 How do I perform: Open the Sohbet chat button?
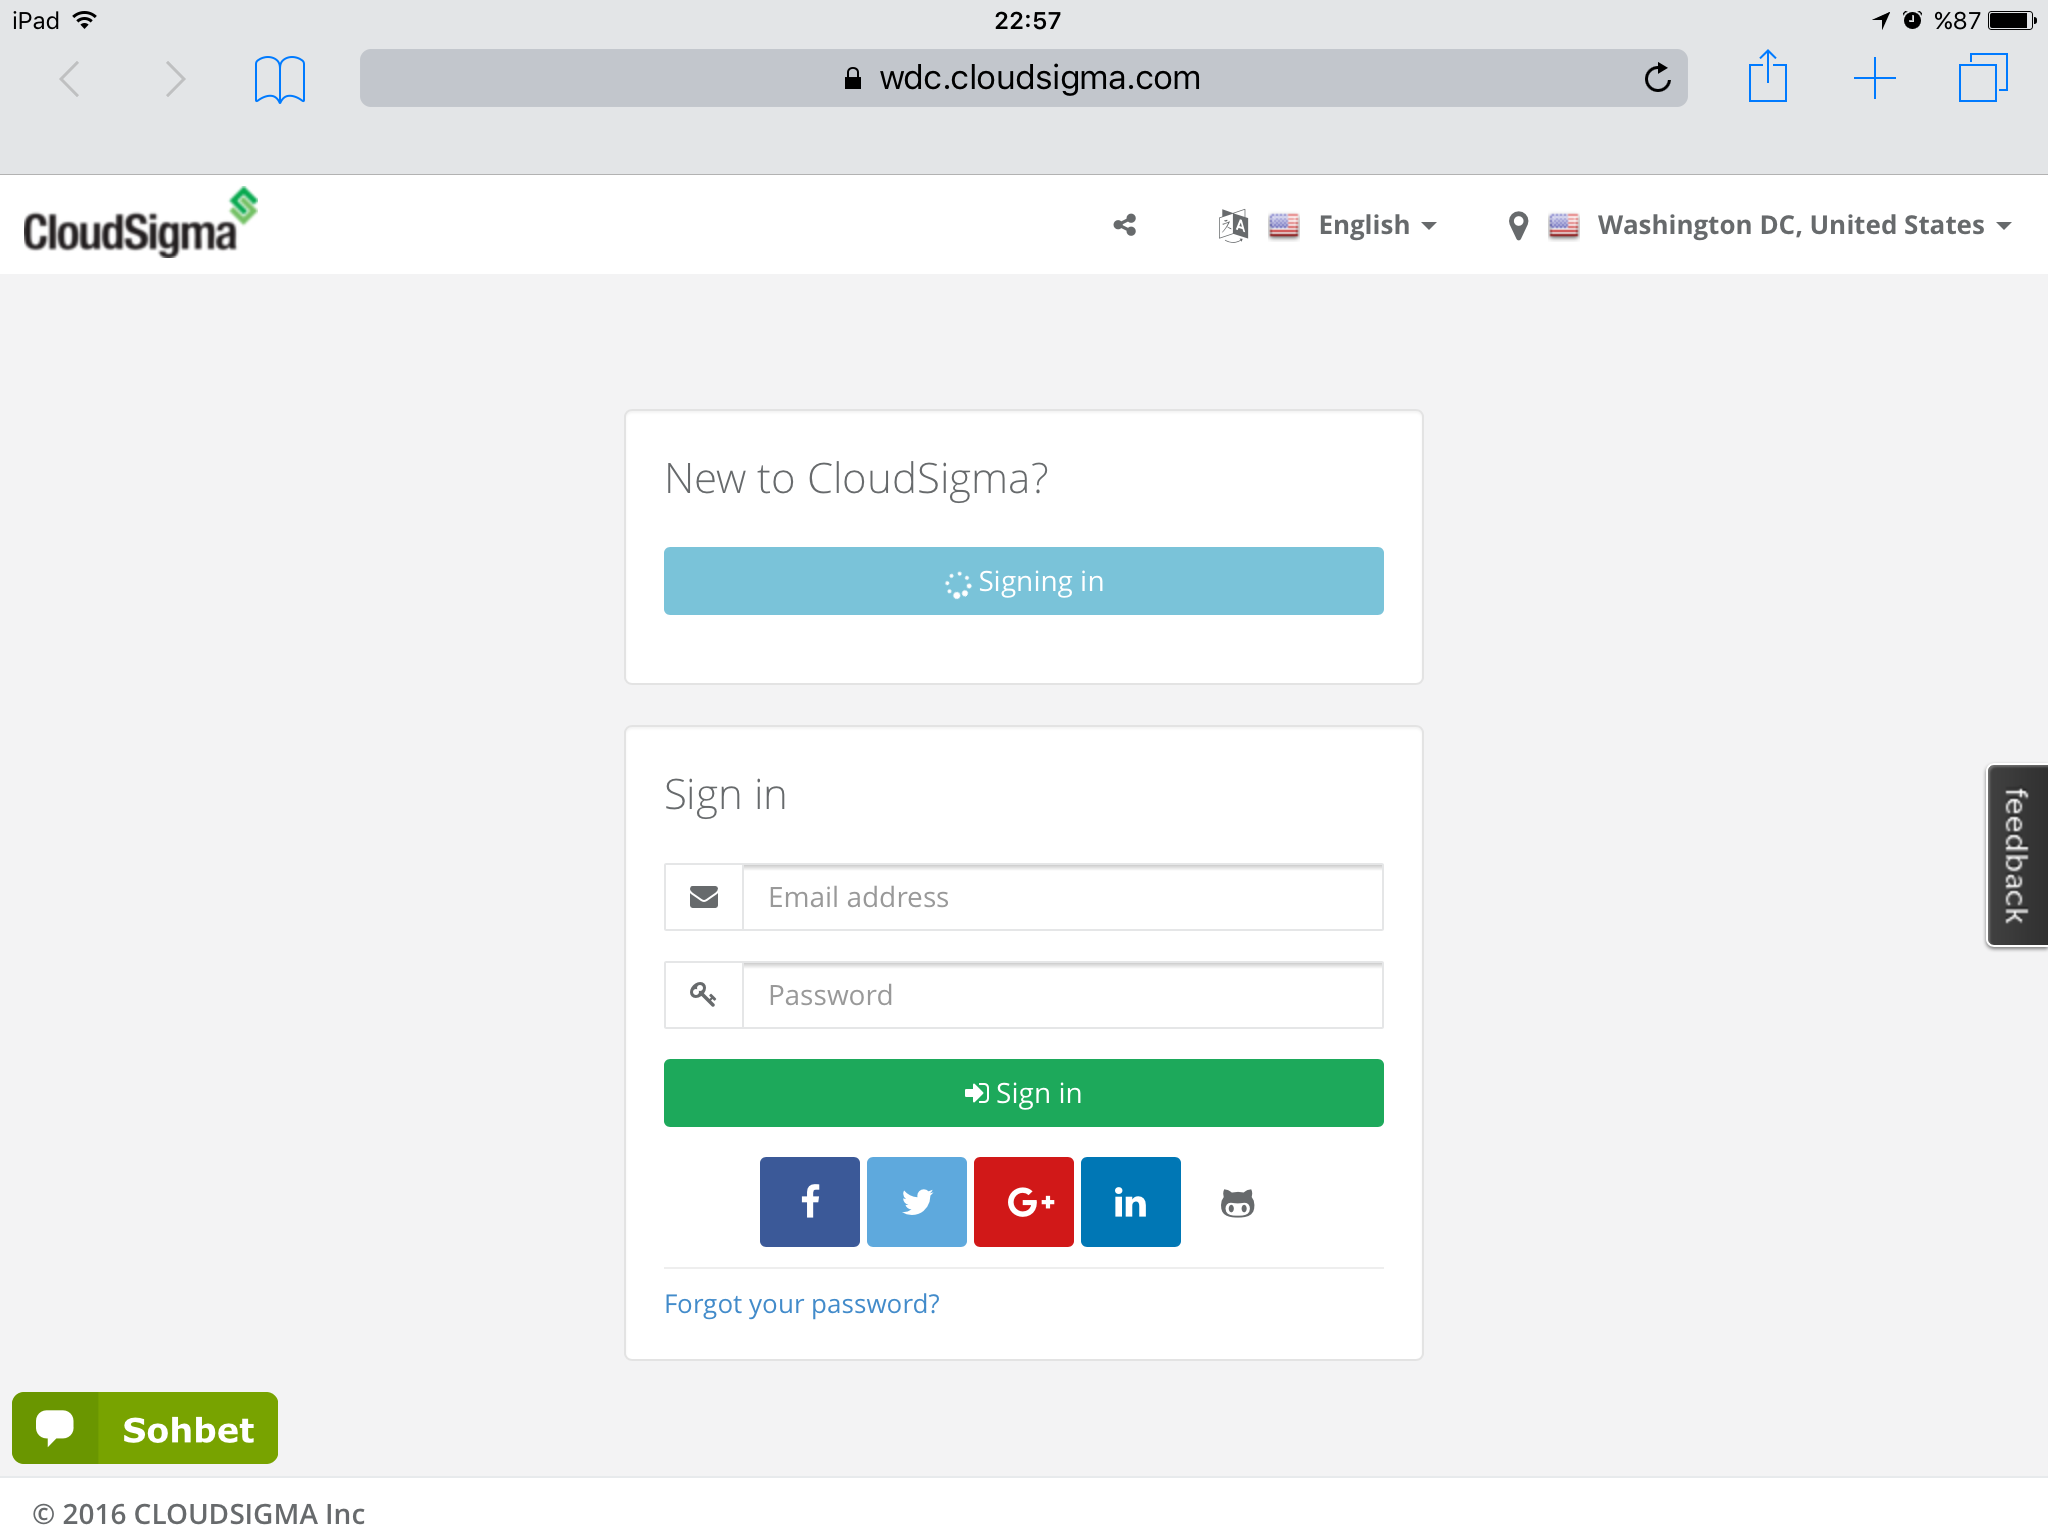pos(145,1428)
